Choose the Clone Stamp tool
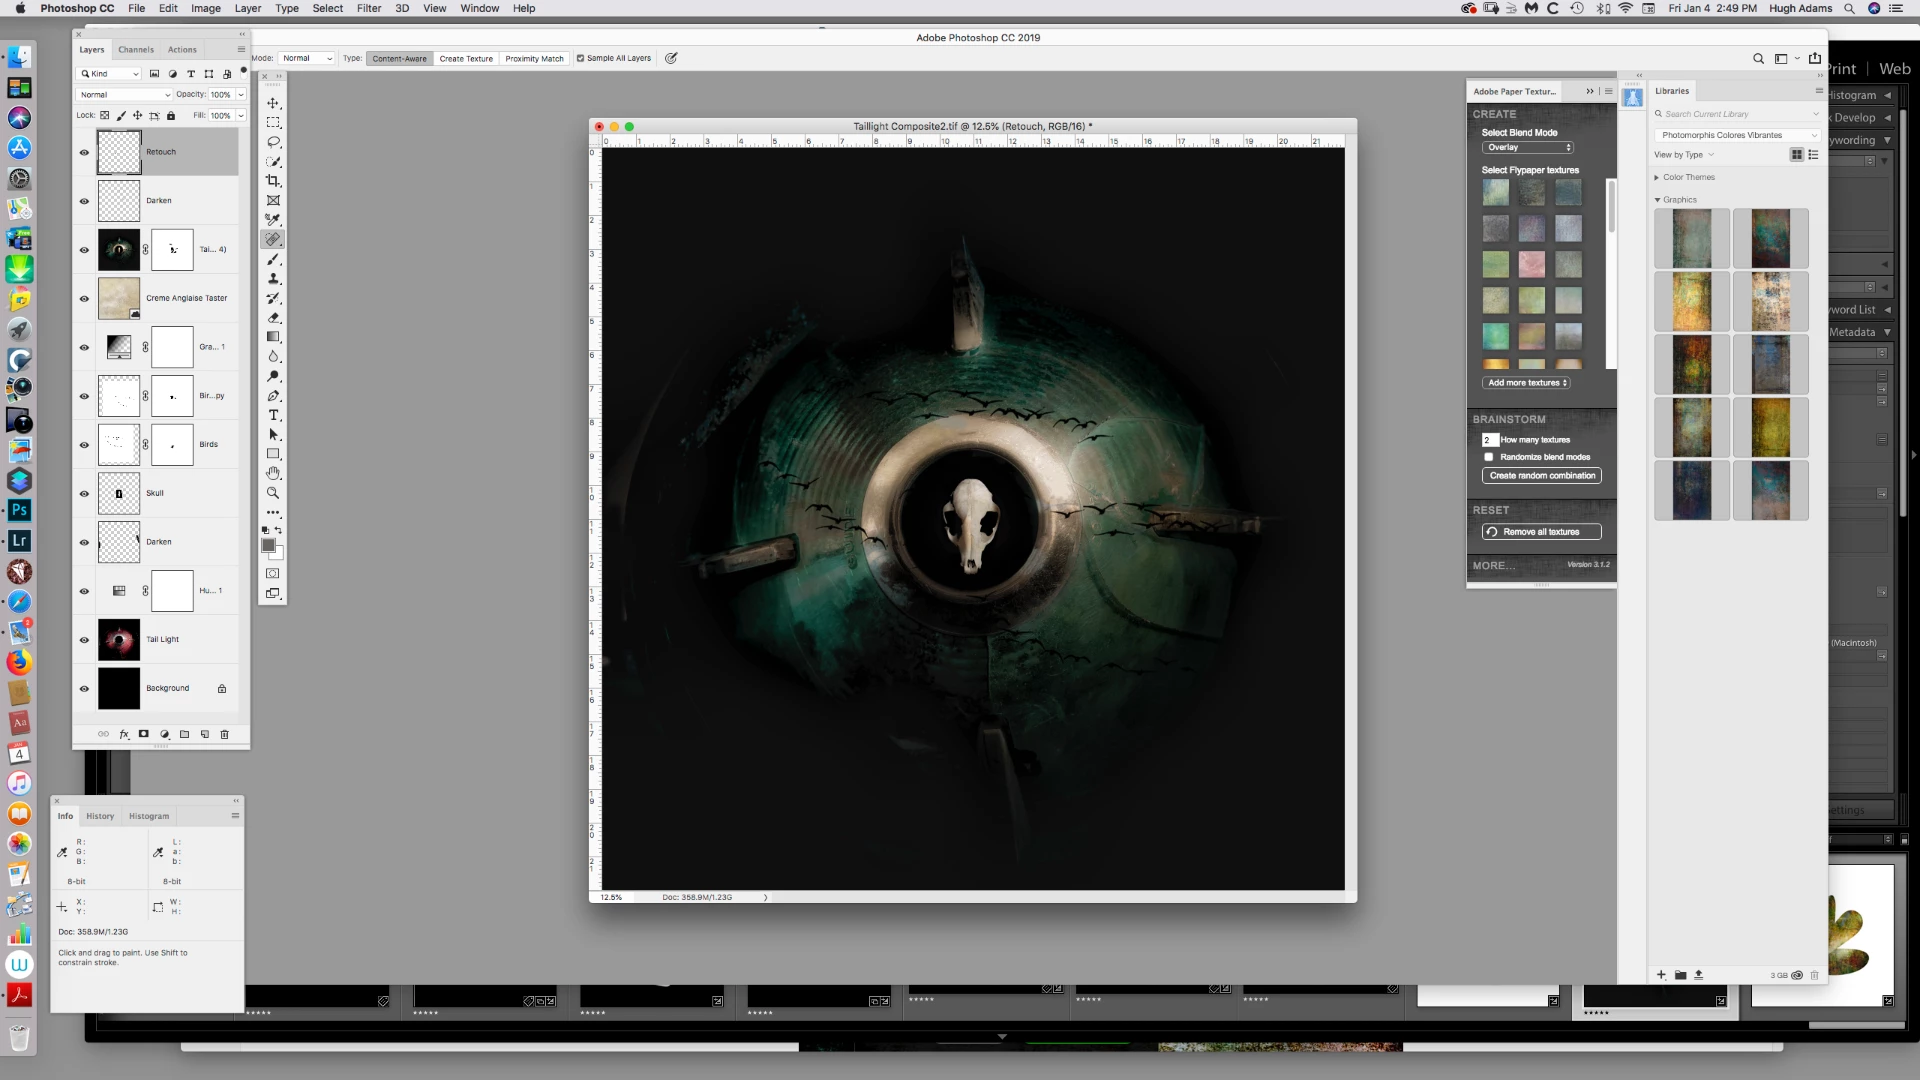 (x=272, y=279)
